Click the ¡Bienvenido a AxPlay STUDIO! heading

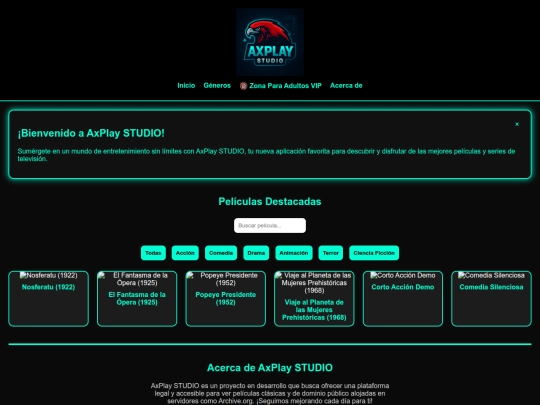point(91,133)
